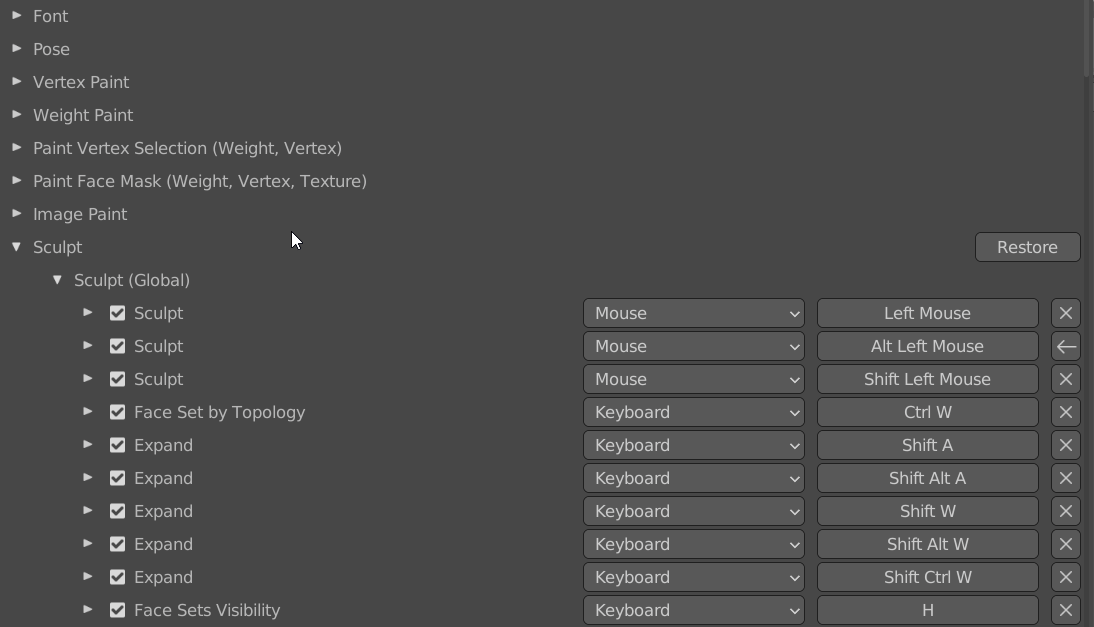The height and width of the screenshot is (627, 1094).
Task: Open Keyboard dropdown for Shift Alt A
Action: pyautogui.click(x=694, y=478)
